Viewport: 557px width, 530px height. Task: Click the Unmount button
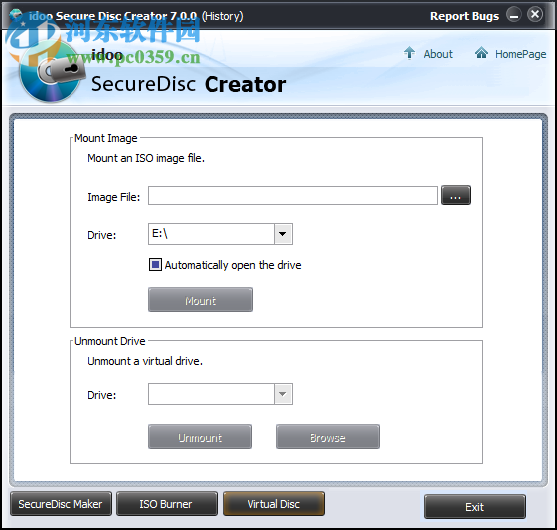tap(200, 437)
